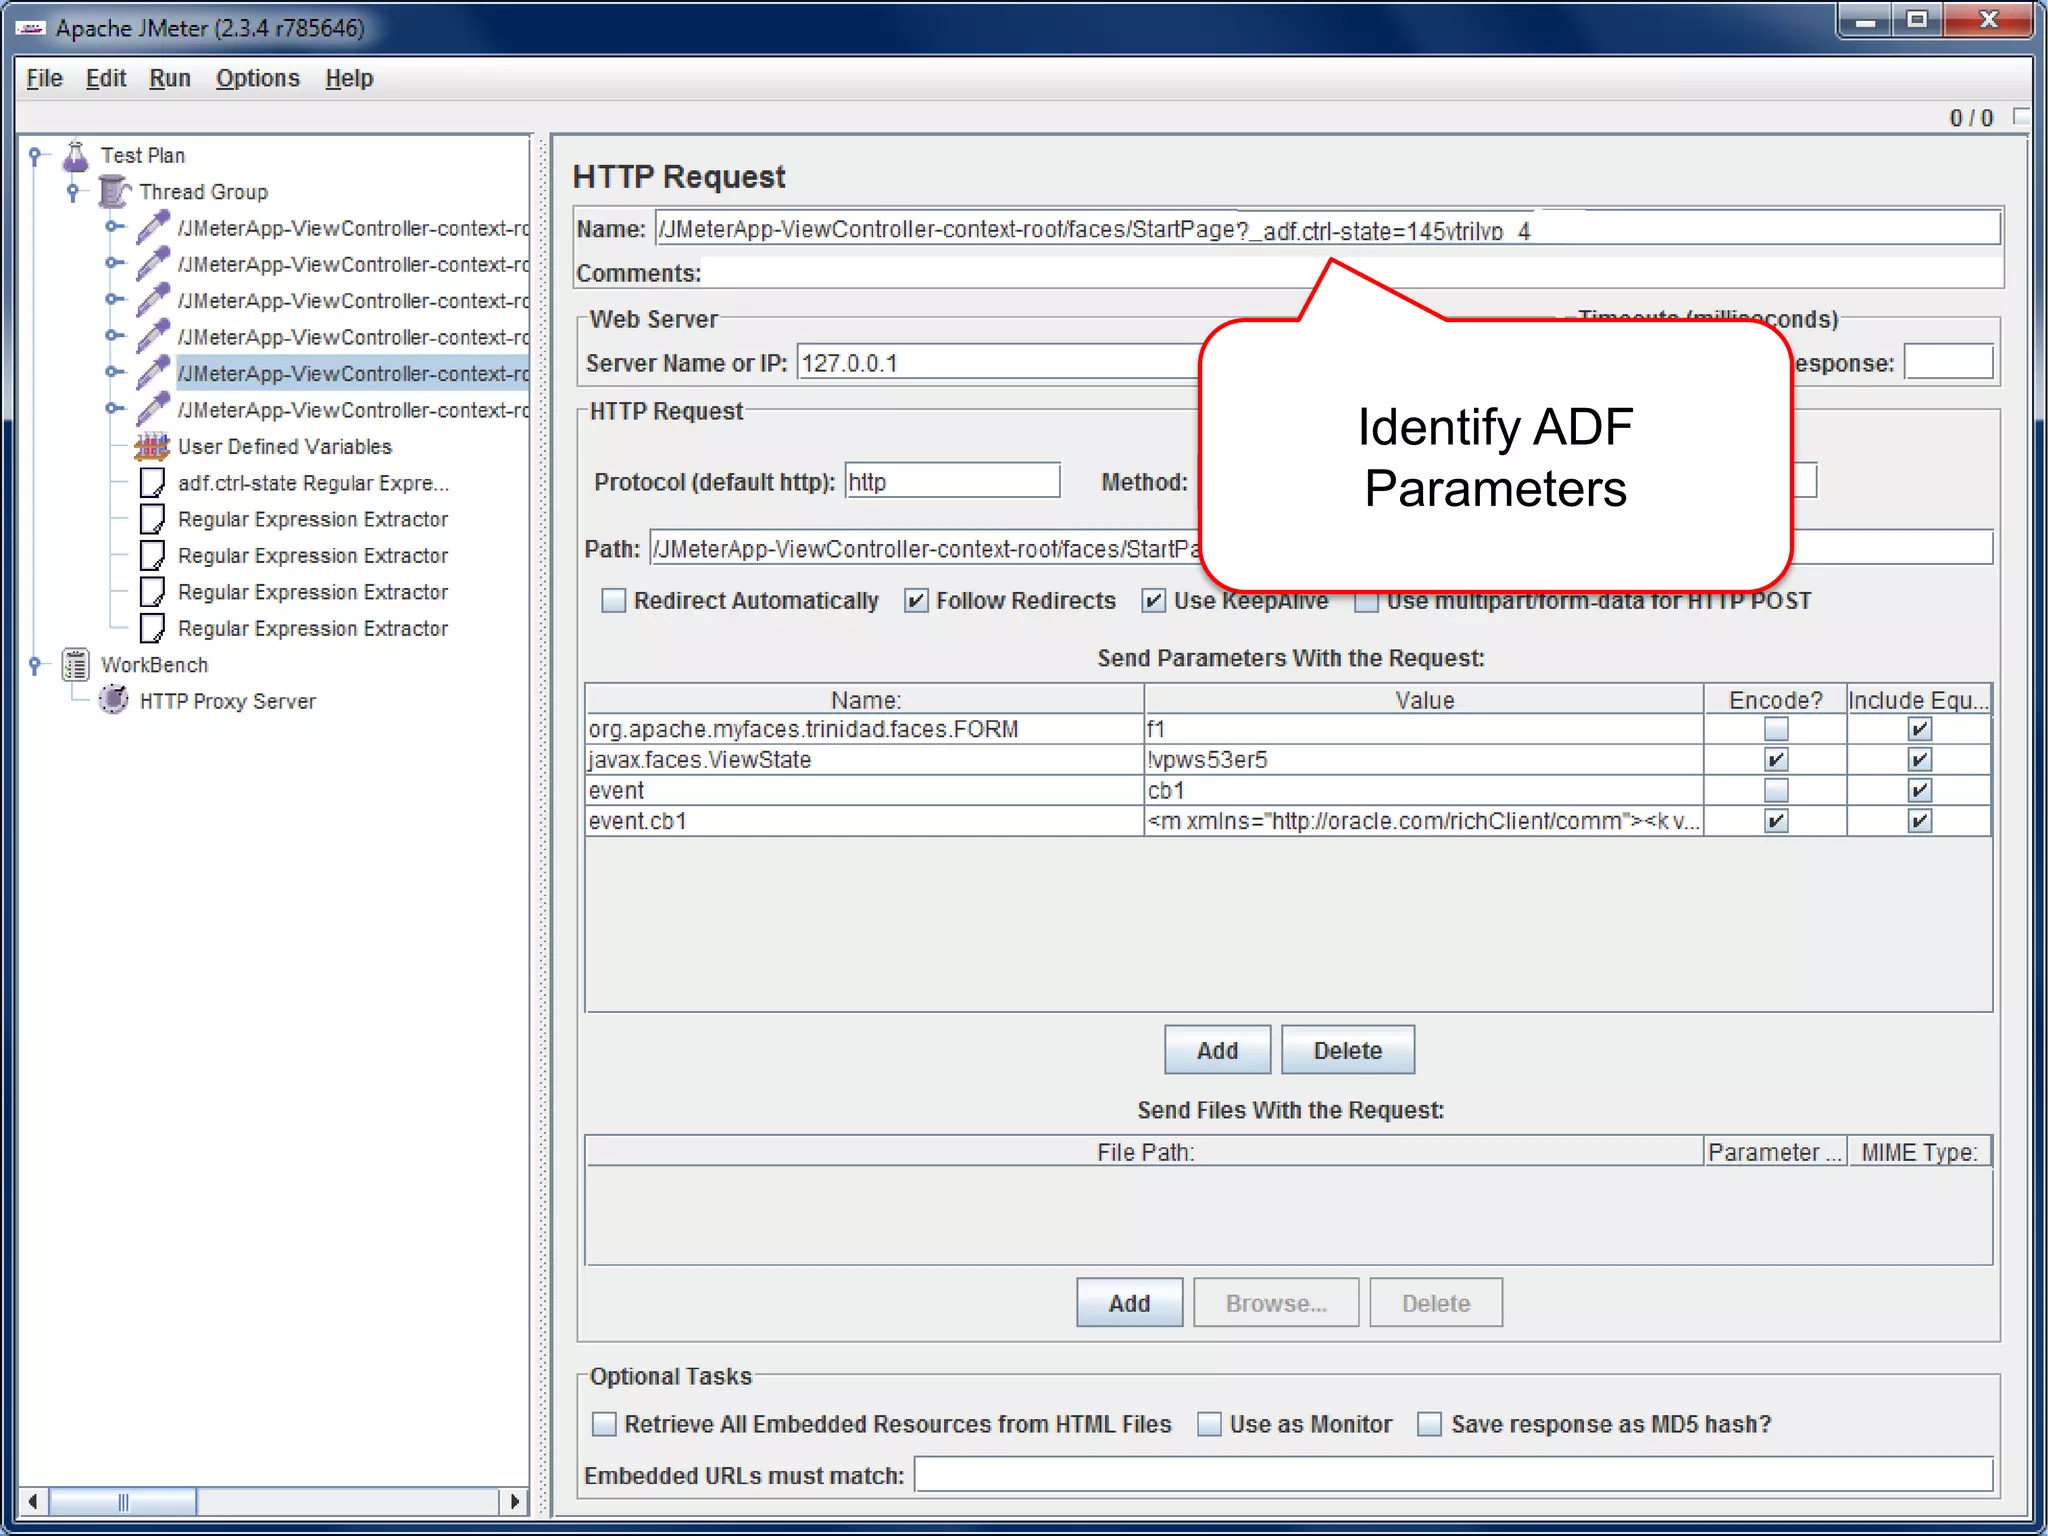Viewport: 2048px width, 1536px height.
Task: Select the sixth HTTP request sampler pipette icon
Action: pos(152,410)
